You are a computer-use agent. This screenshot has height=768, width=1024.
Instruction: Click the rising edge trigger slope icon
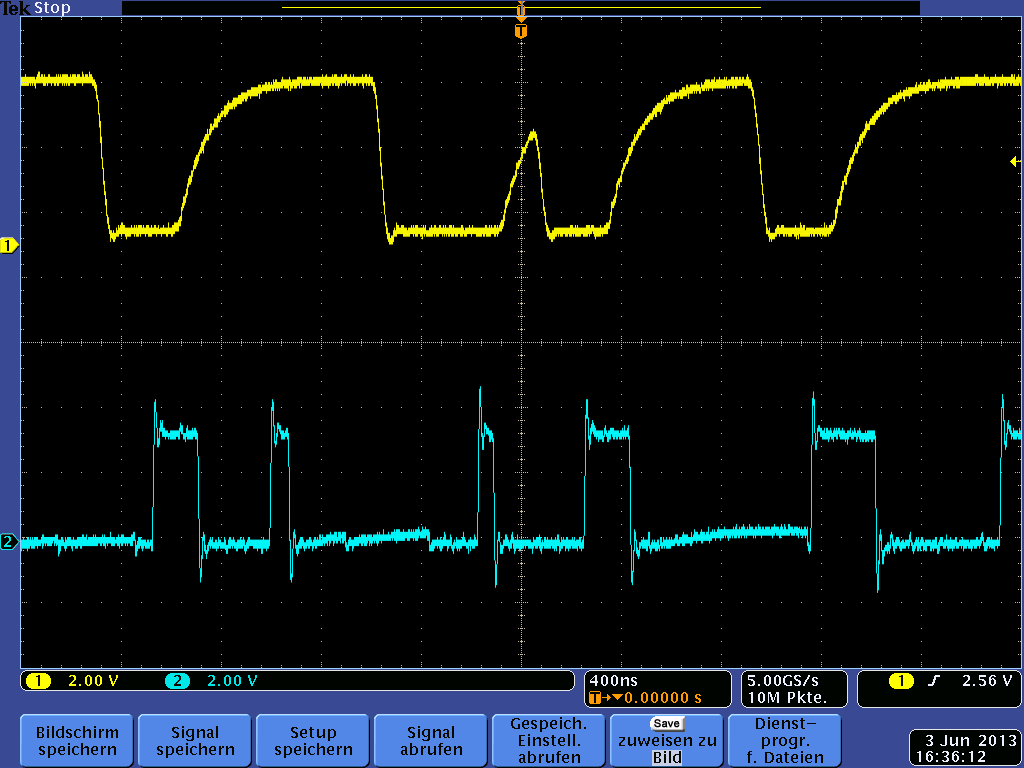coord(934,681)
